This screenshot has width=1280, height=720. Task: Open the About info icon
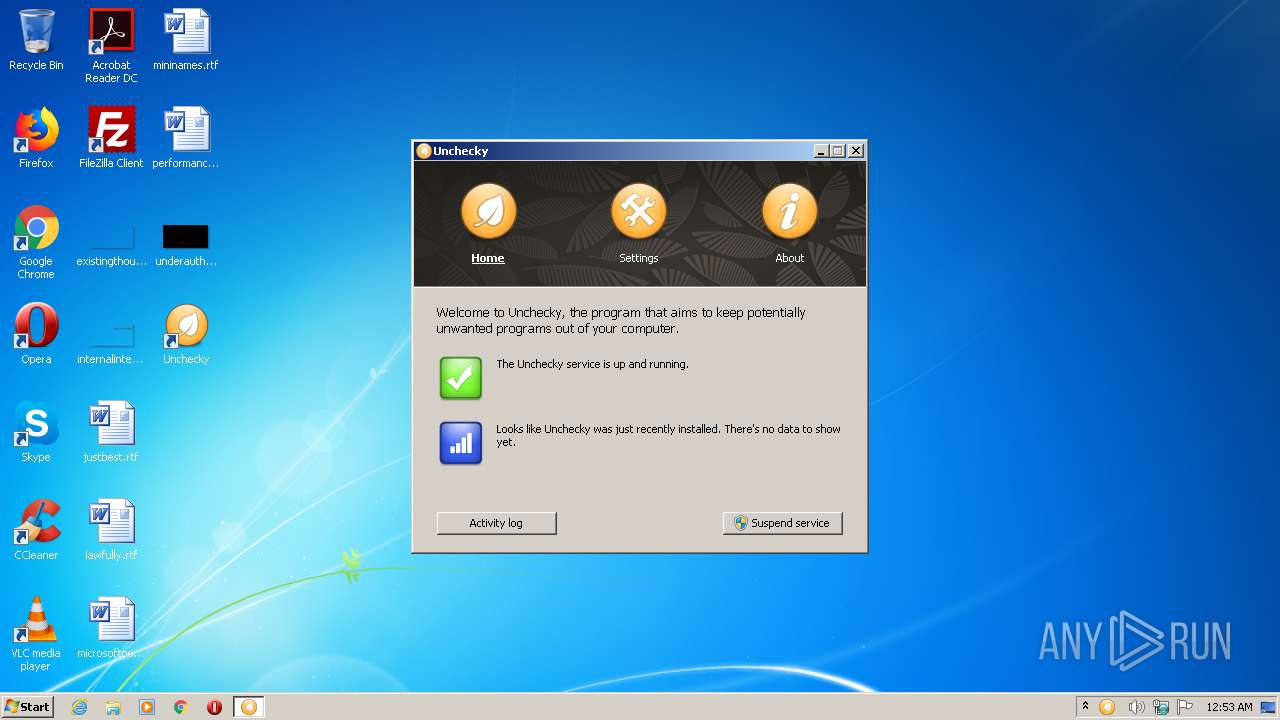(789, 211)
